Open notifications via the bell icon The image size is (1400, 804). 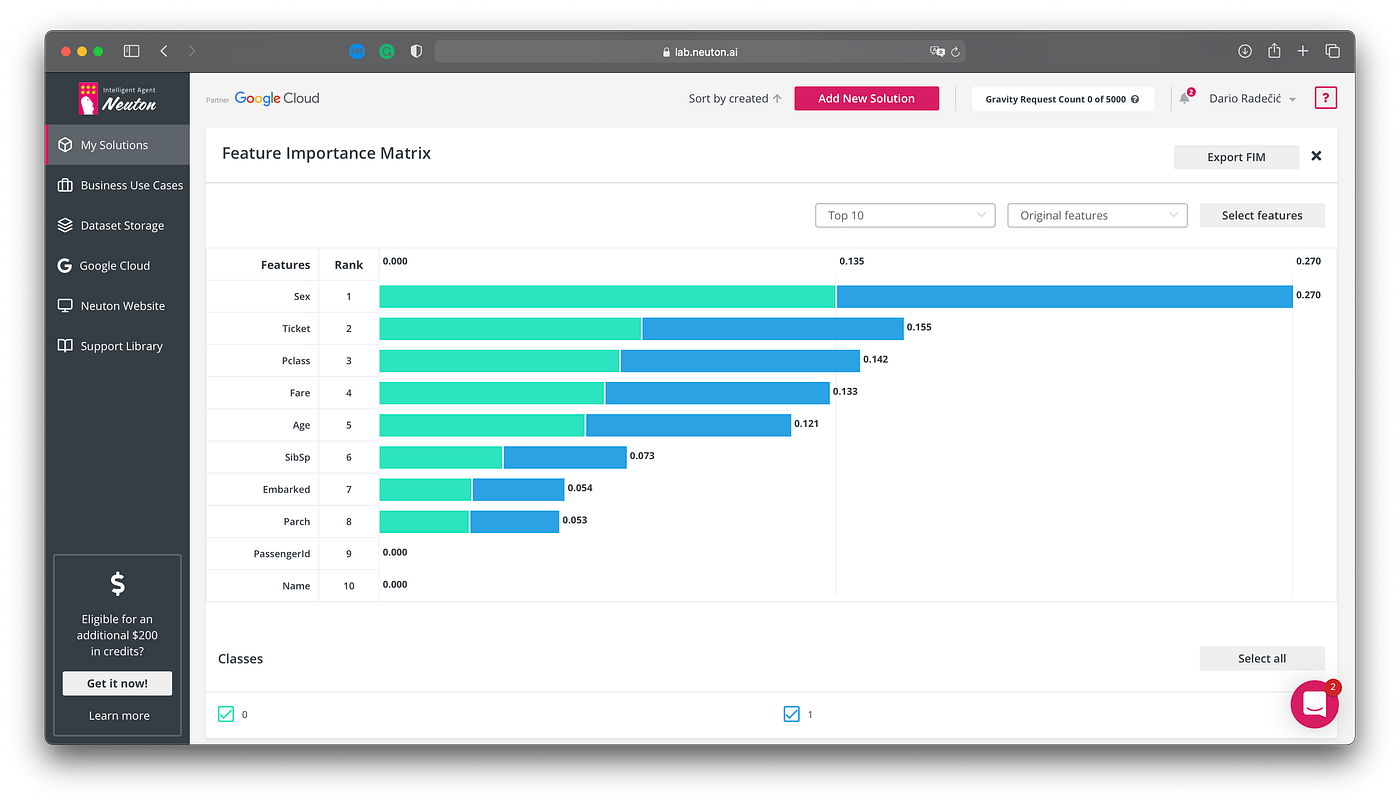coord(1184,97)
